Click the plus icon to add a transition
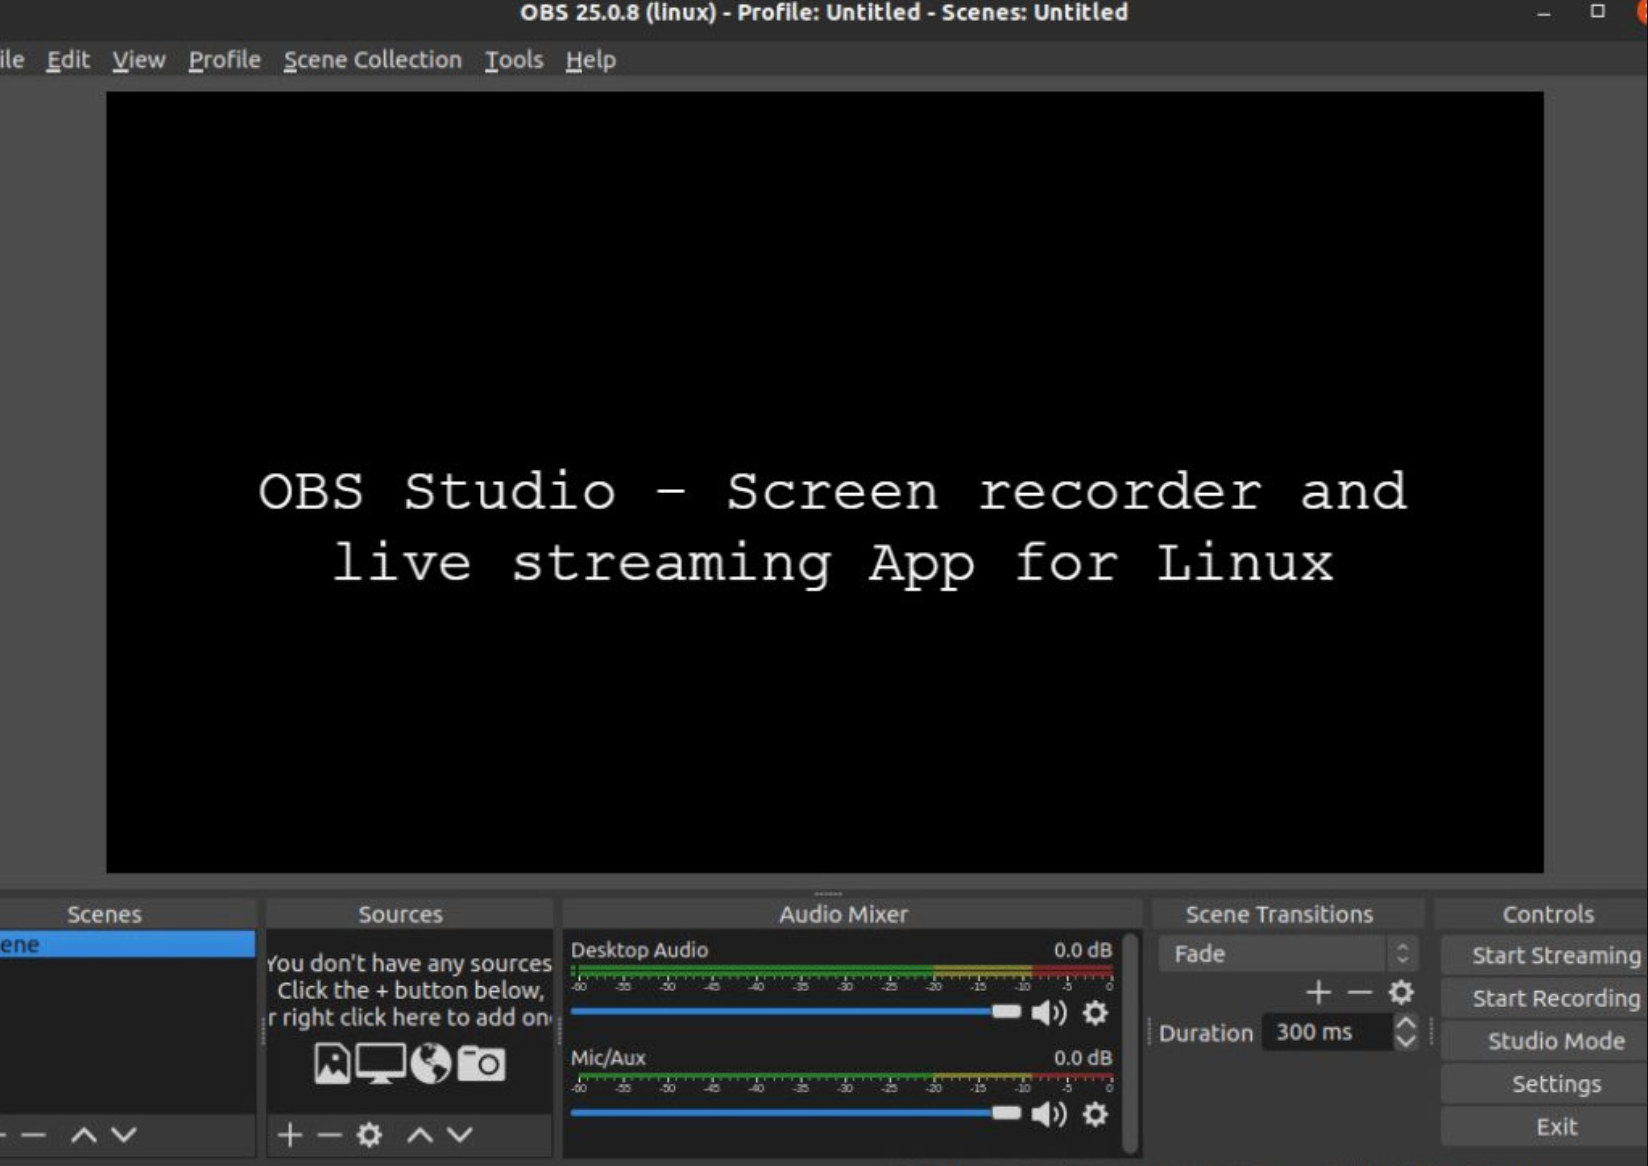1648x1166 pixels. pos(1318,992)
